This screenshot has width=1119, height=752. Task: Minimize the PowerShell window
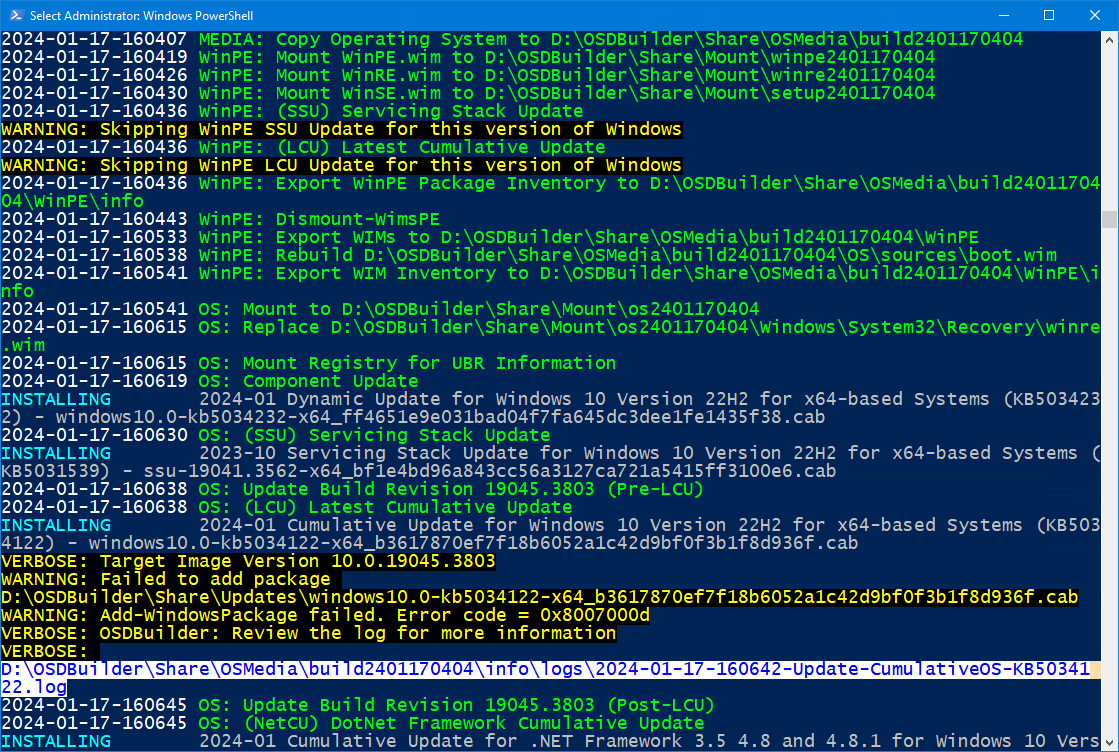click(x=1003, y=15)
